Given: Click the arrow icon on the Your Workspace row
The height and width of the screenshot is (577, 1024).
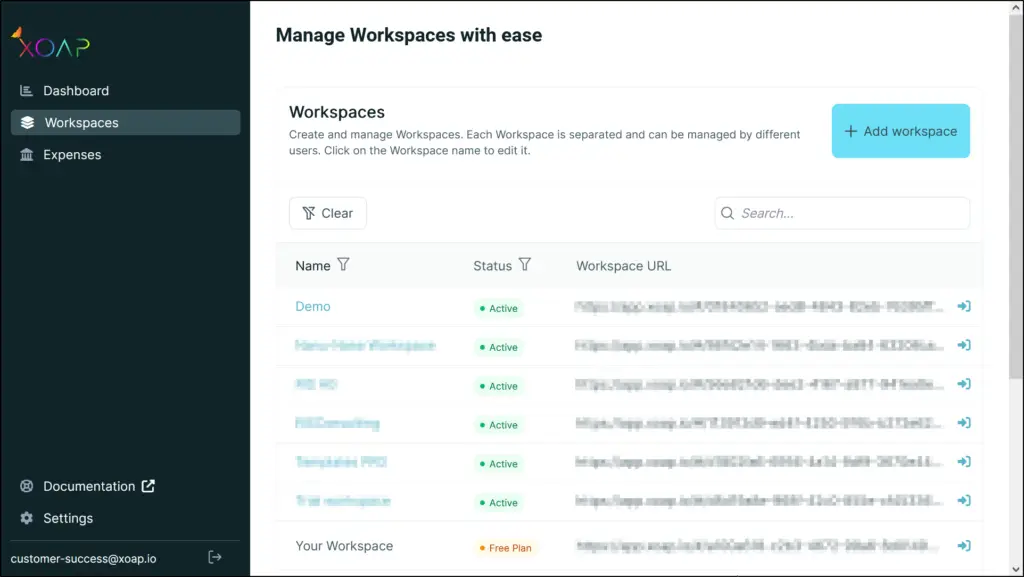Looking at the screenshot, I should point(962,545).
